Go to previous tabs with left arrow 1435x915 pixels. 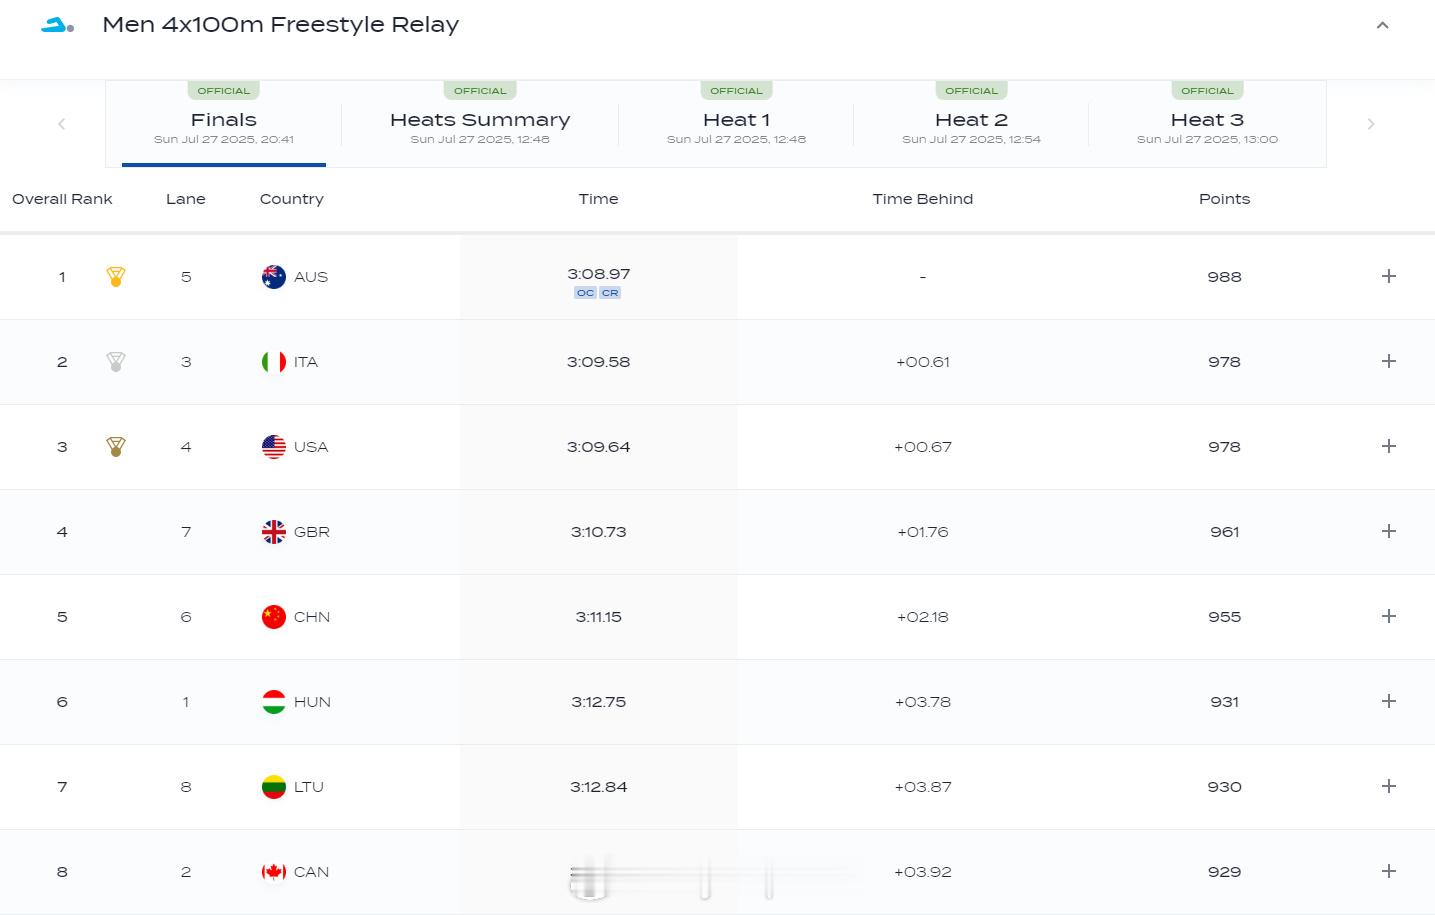(61, 124)
